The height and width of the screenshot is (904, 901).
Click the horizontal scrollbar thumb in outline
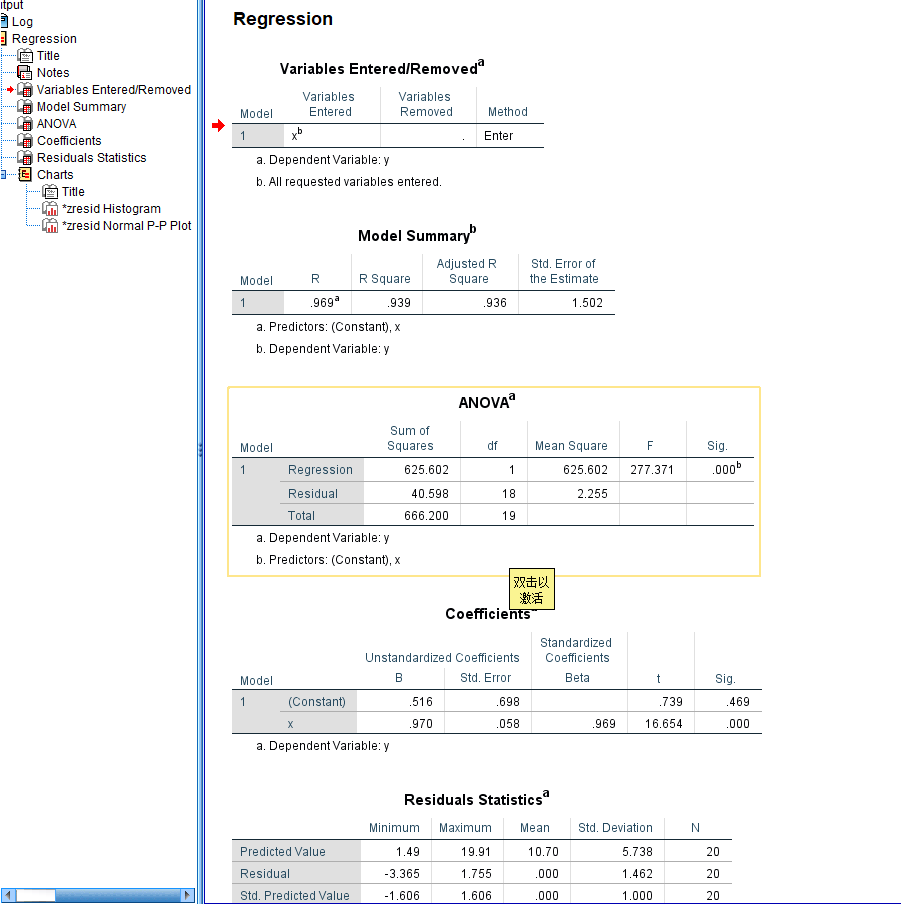point(35,895)
